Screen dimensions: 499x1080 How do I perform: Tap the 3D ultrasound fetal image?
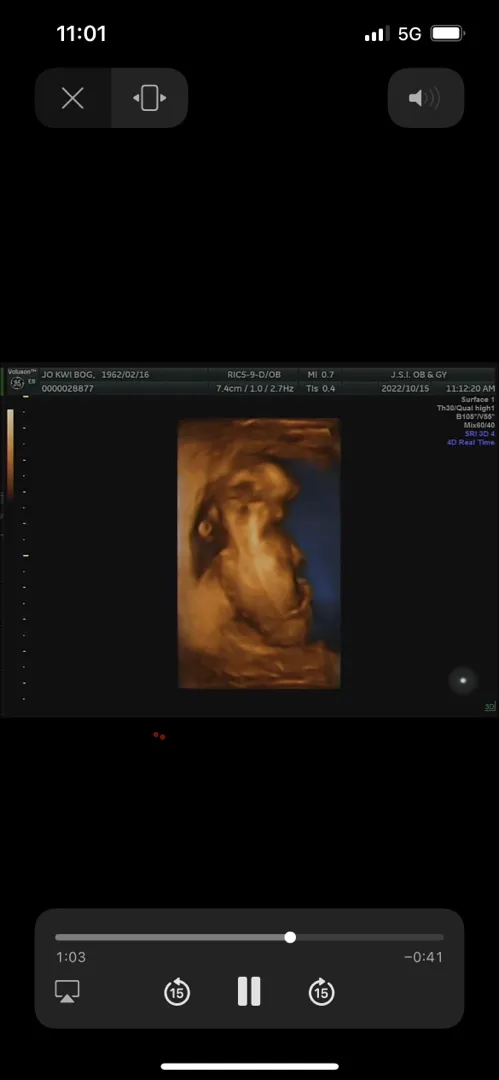(x=259, y=553)
